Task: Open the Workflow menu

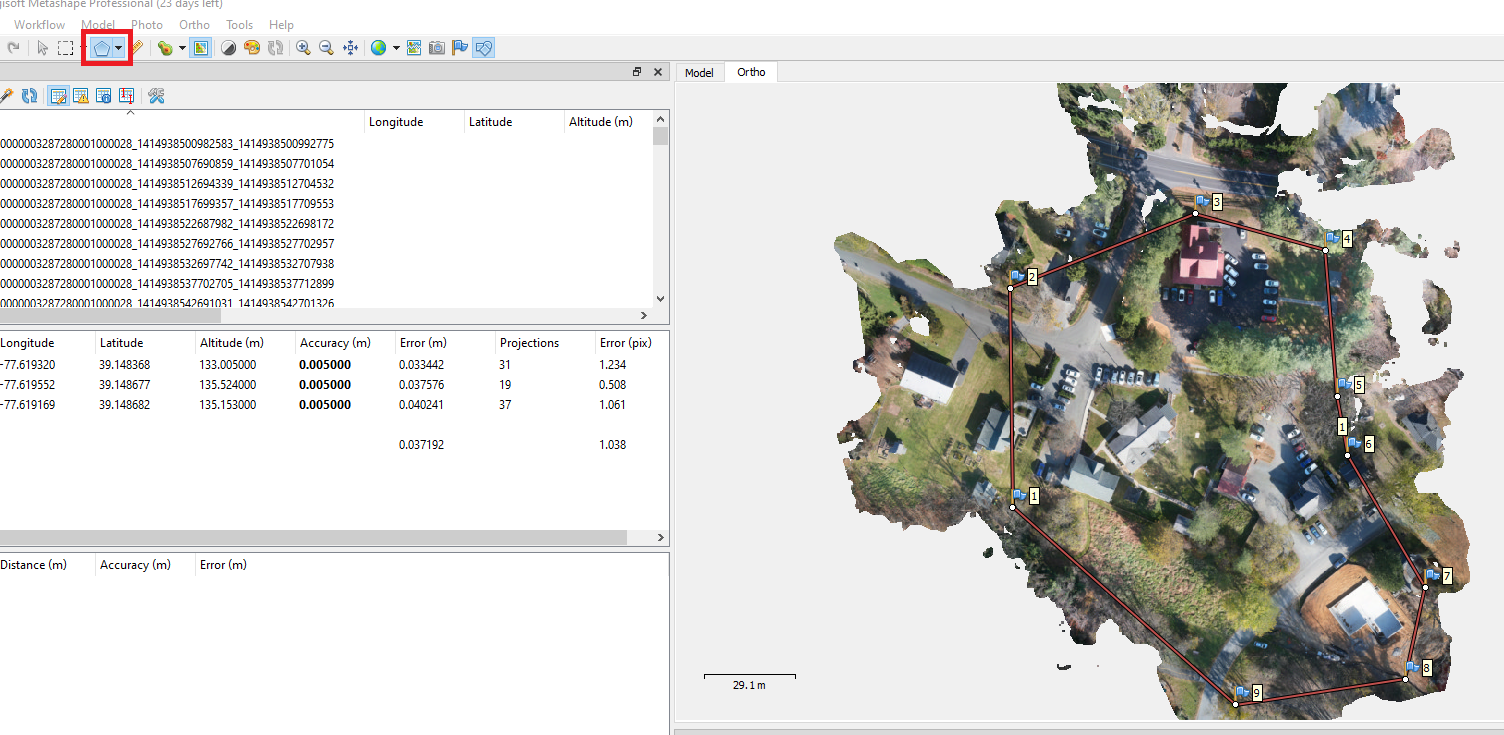Action: 39,24
